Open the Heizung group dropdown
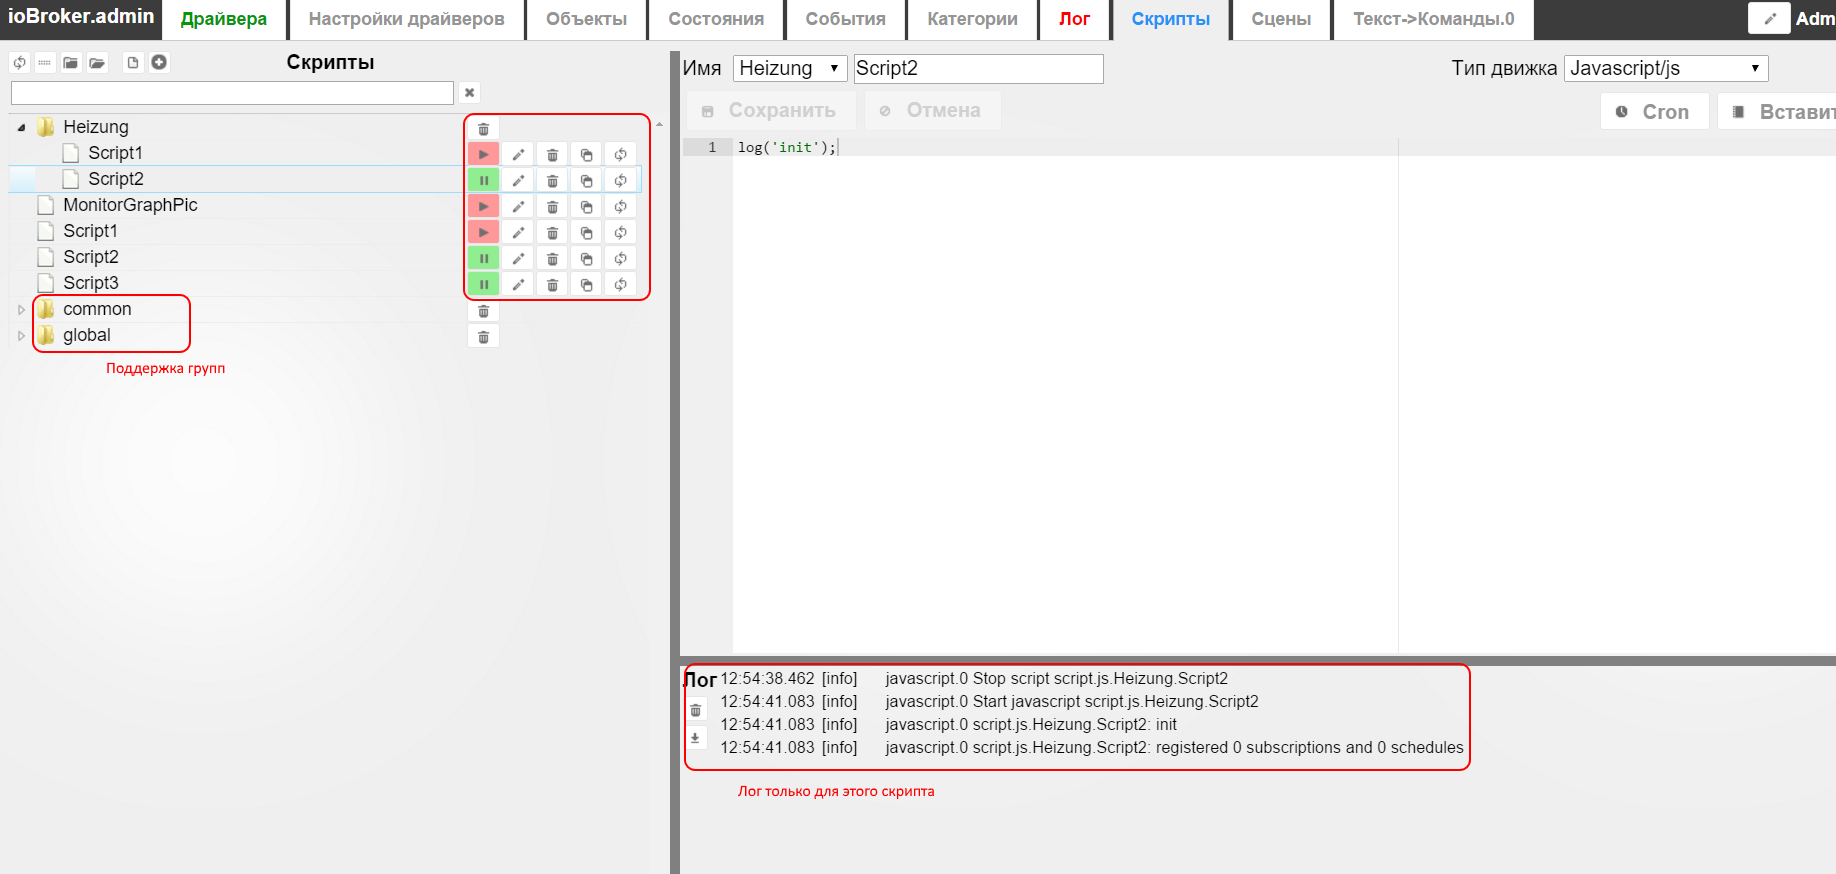 [x=790, y=68]
